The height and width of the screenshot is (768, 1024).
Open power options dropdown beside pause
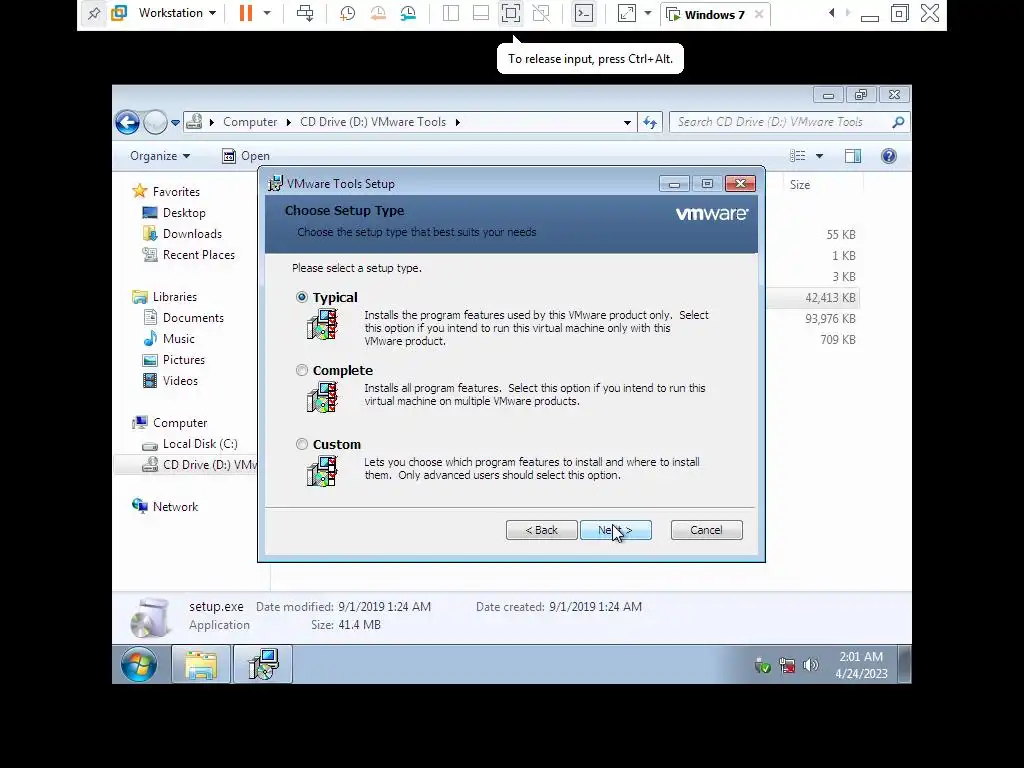pos(266,13)
